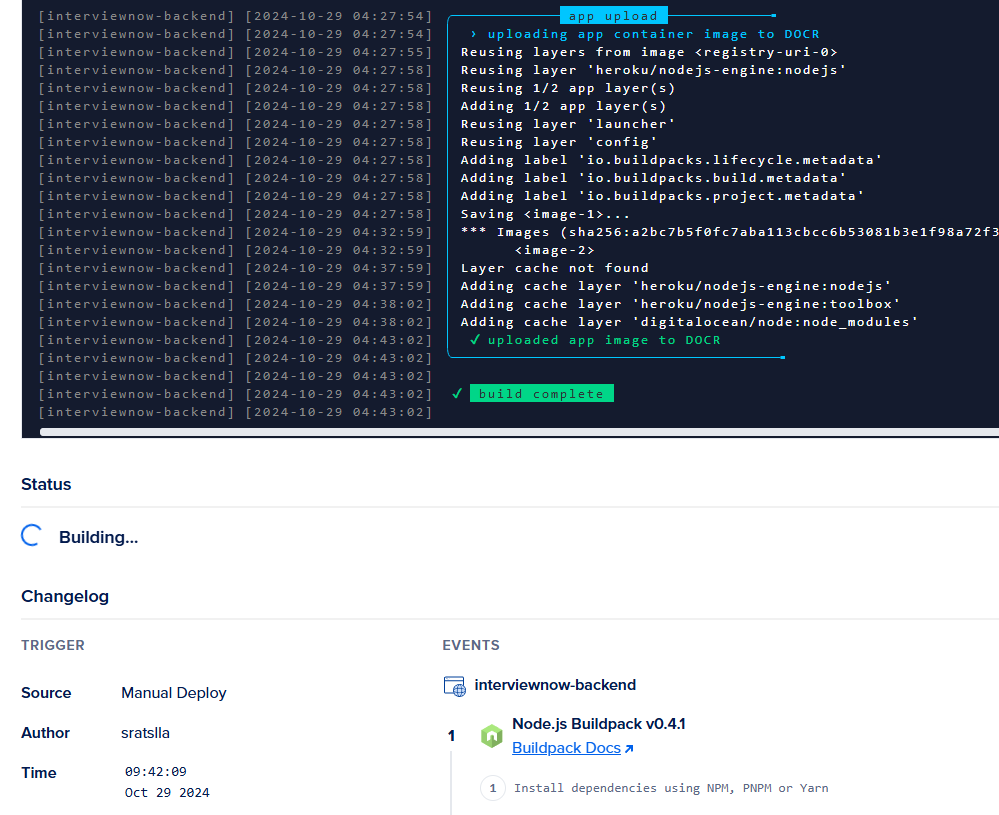Click the horizontal log scrollbar
This screenshot has height=815, width=999.
coord(519,432)
